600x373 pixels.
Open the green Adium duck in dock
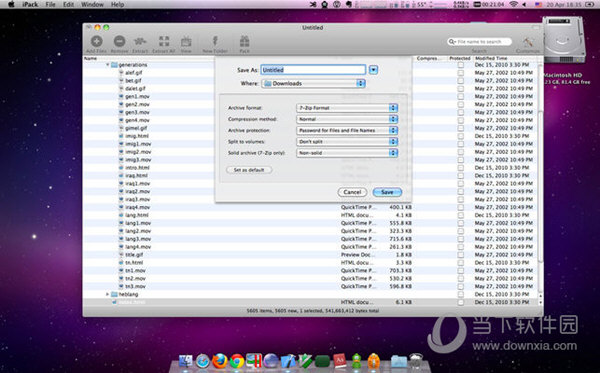357,361
